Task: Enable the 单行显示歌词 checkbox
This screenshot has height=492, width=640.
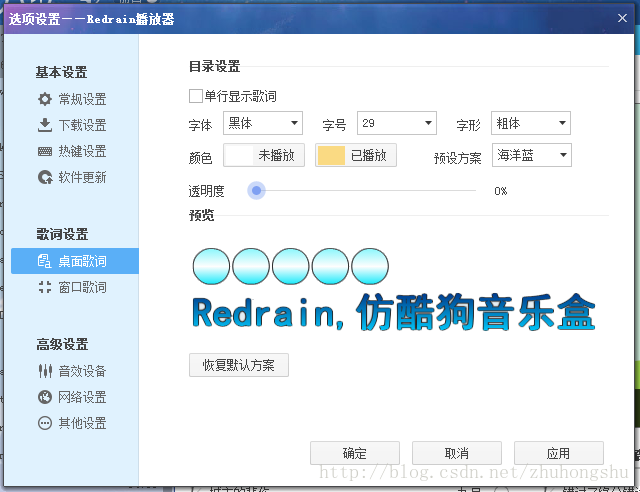Action: click(x=196, y=96)
